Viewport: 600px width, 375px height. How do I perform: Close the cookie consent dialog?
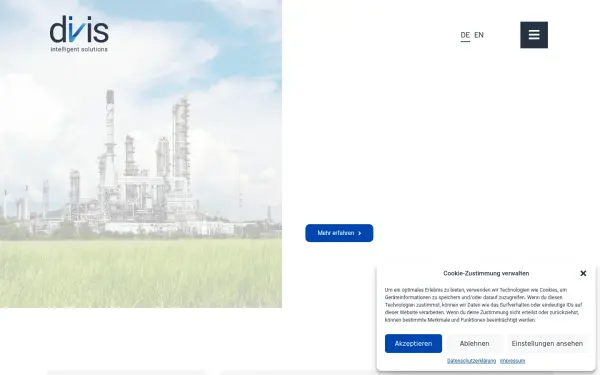[583, 273]
